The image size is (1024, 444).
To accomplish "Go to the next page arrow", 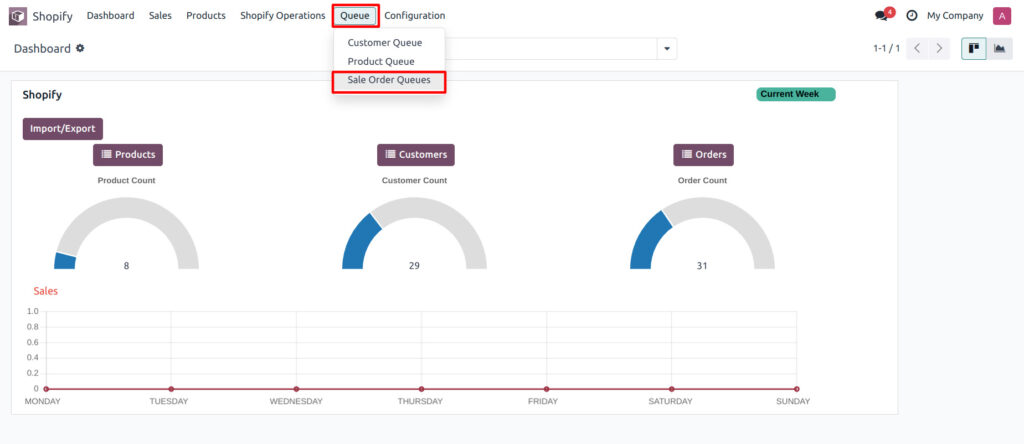I will pyautogui.click(x=938, y=48).
